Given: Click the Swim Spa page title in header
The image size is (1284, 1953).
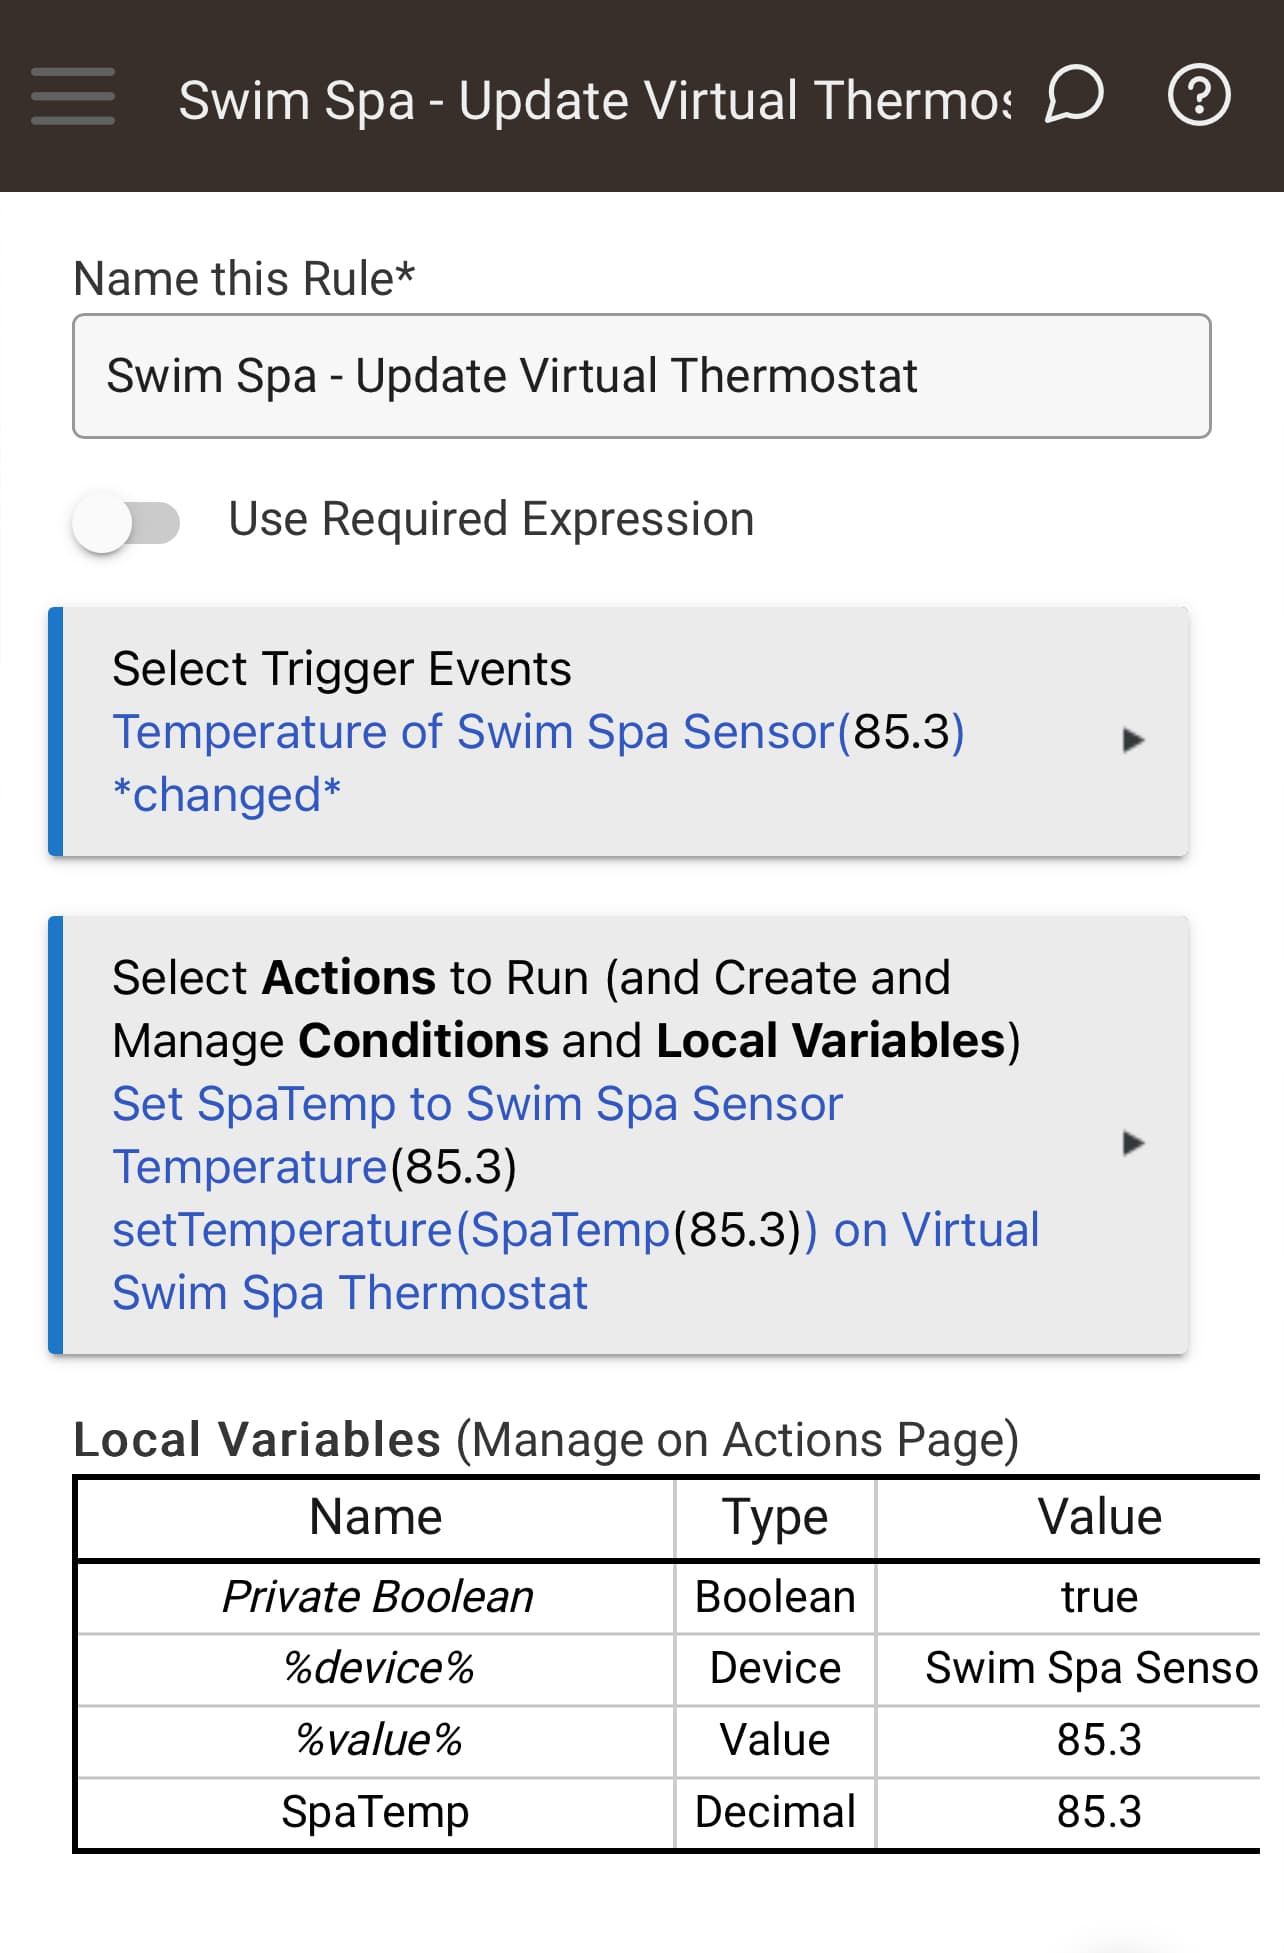Looking at the screenshot, I should [594, 100].
